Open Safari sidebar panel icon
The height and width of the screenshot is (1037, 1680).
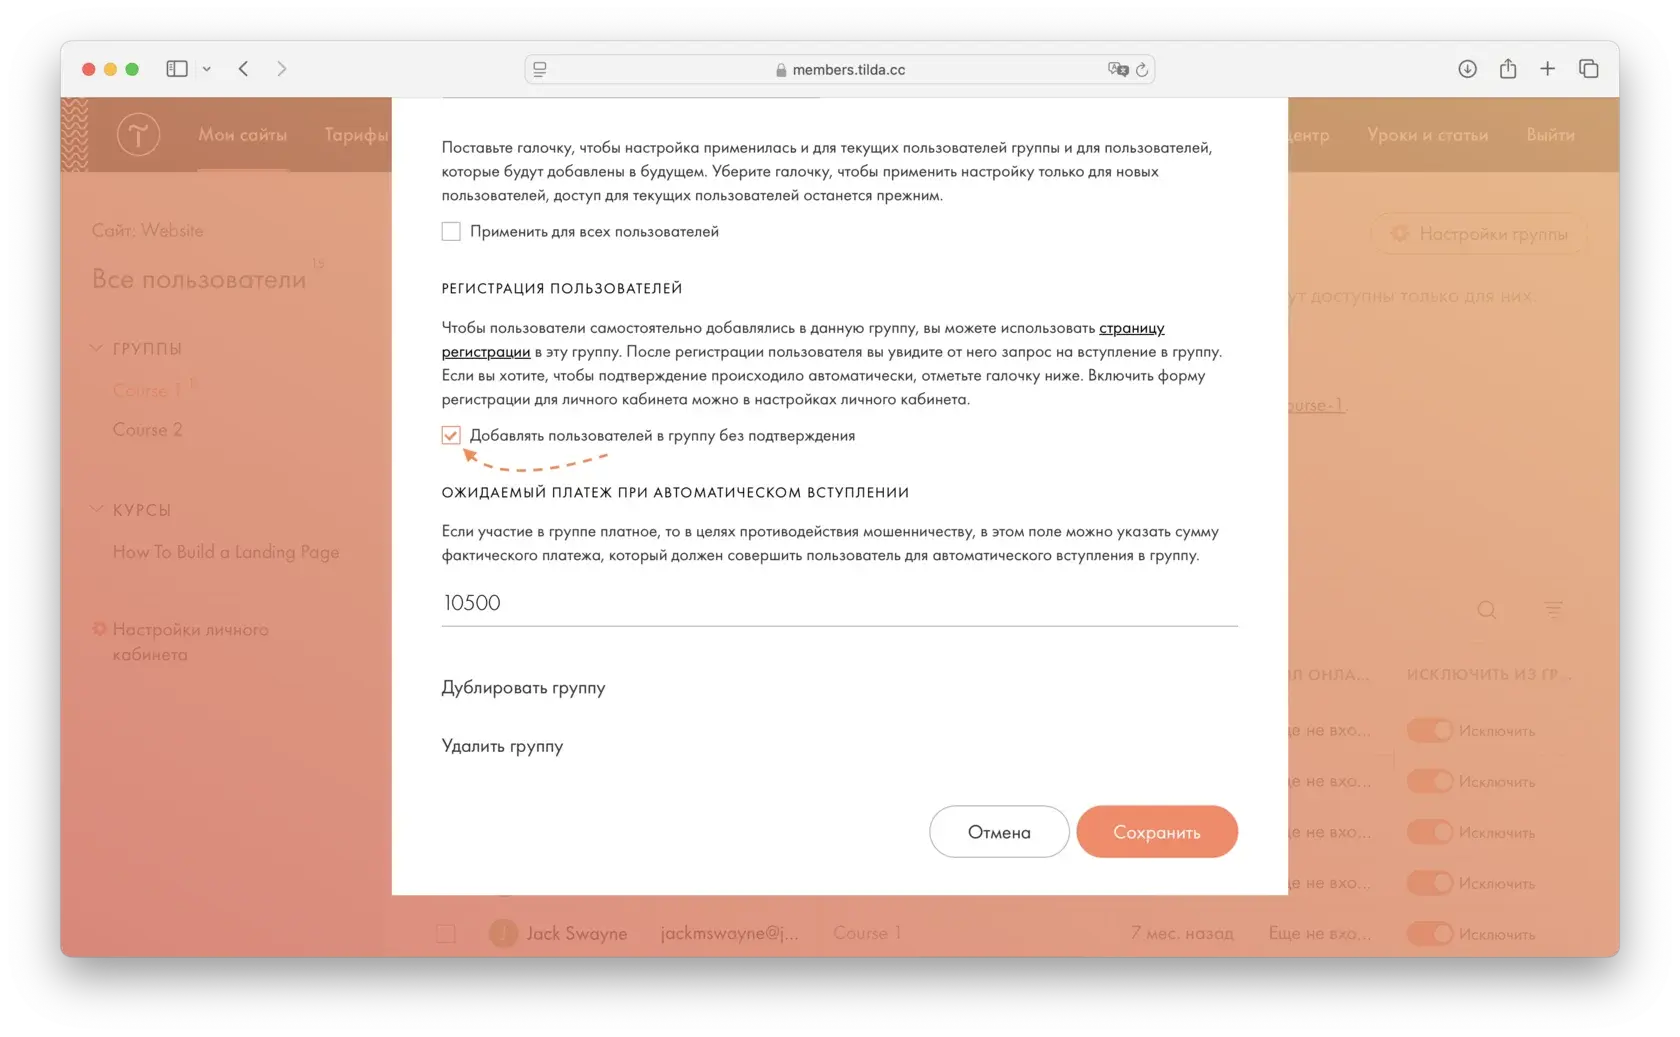[177, 69]
